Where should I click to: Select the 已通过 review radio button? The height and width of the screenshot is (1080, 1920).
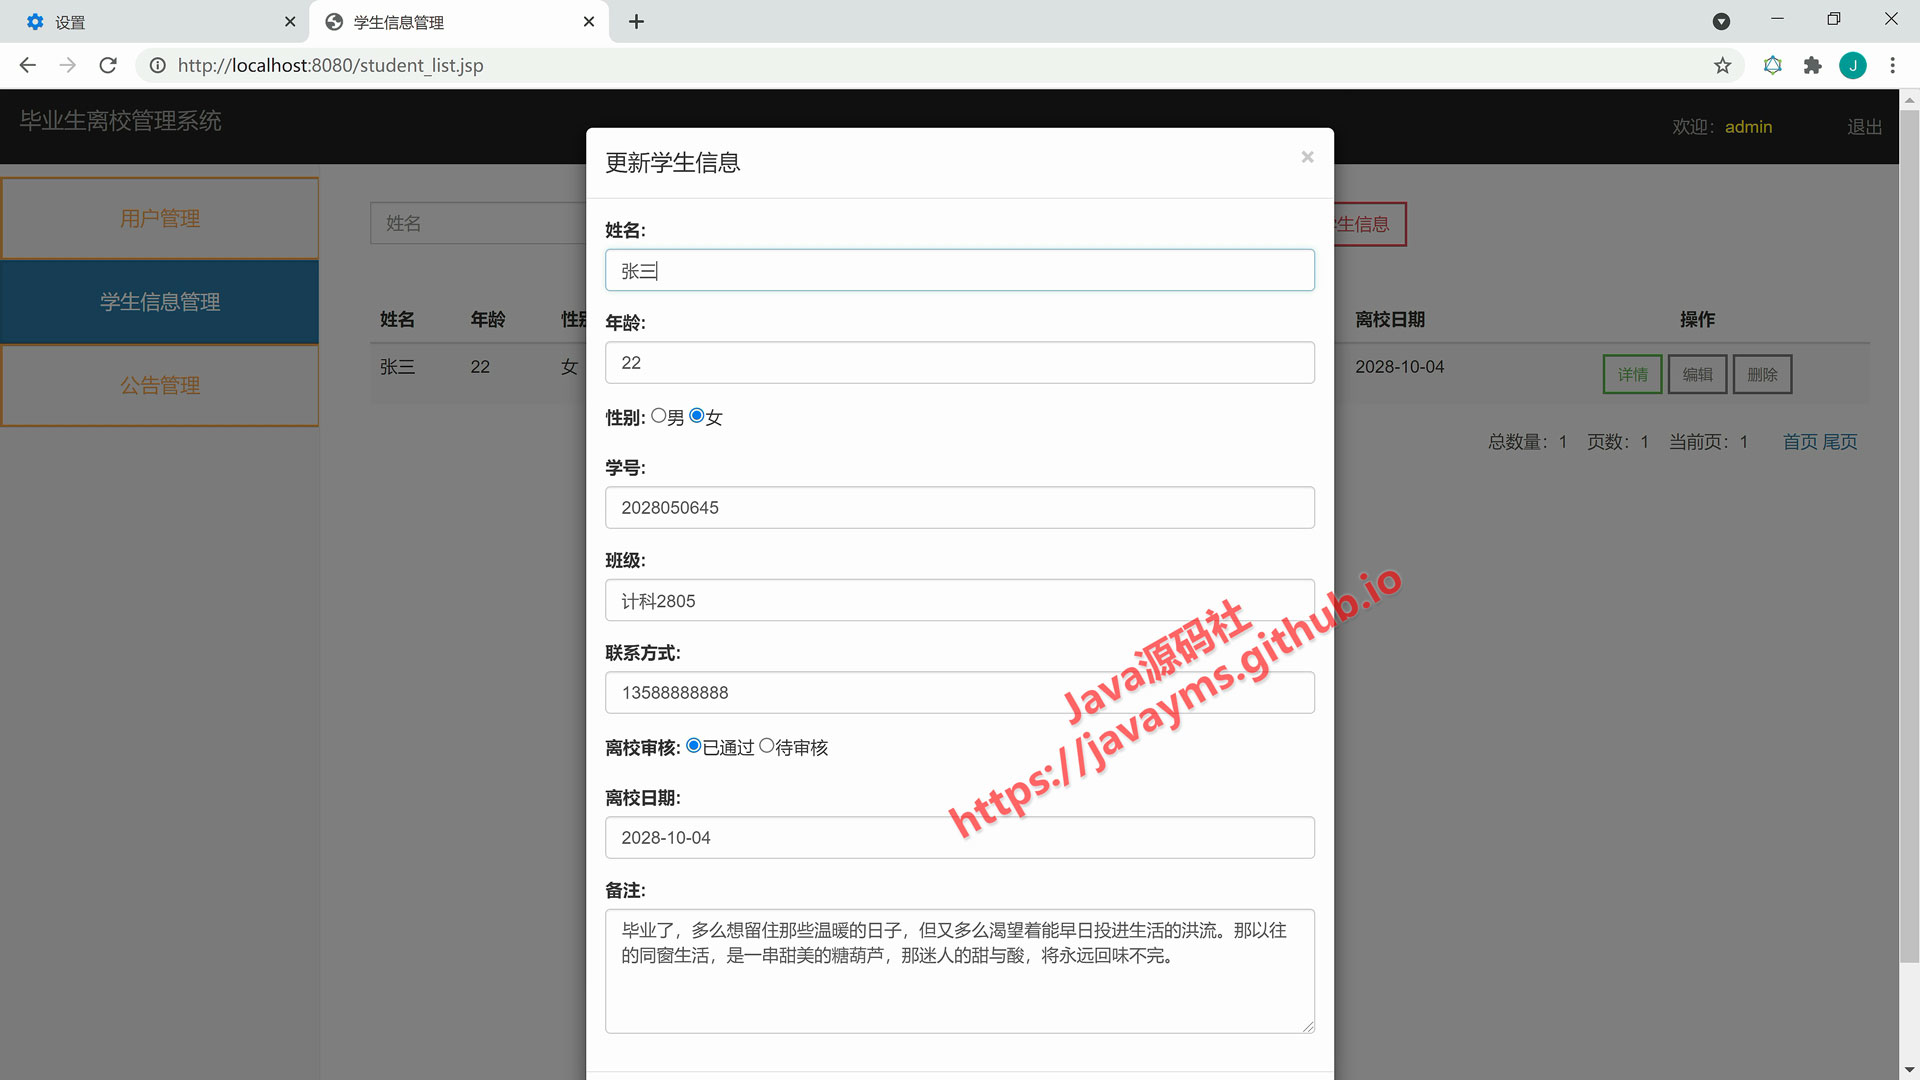pos(693,746)
